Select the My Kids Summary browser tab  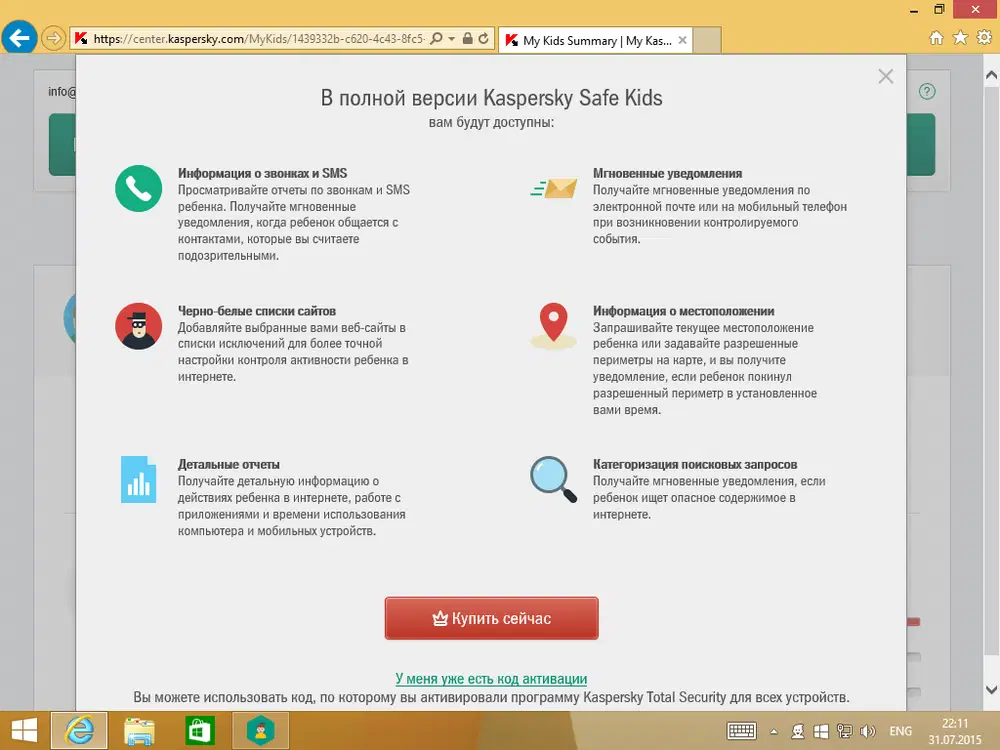[596, 40]
